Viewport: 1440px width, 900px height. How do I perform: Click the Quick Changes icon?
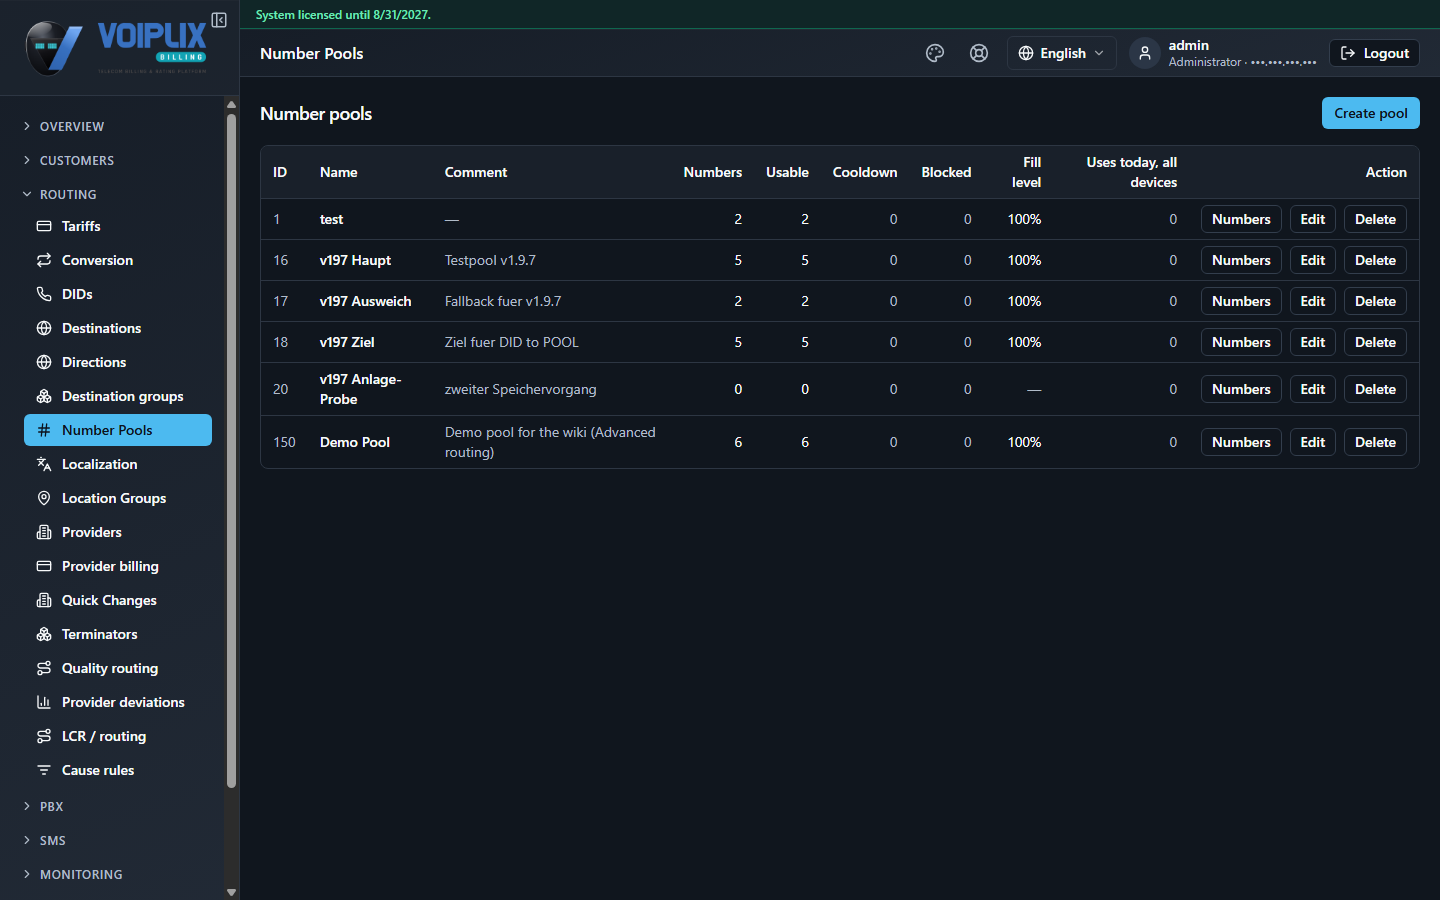coord(44,600)
